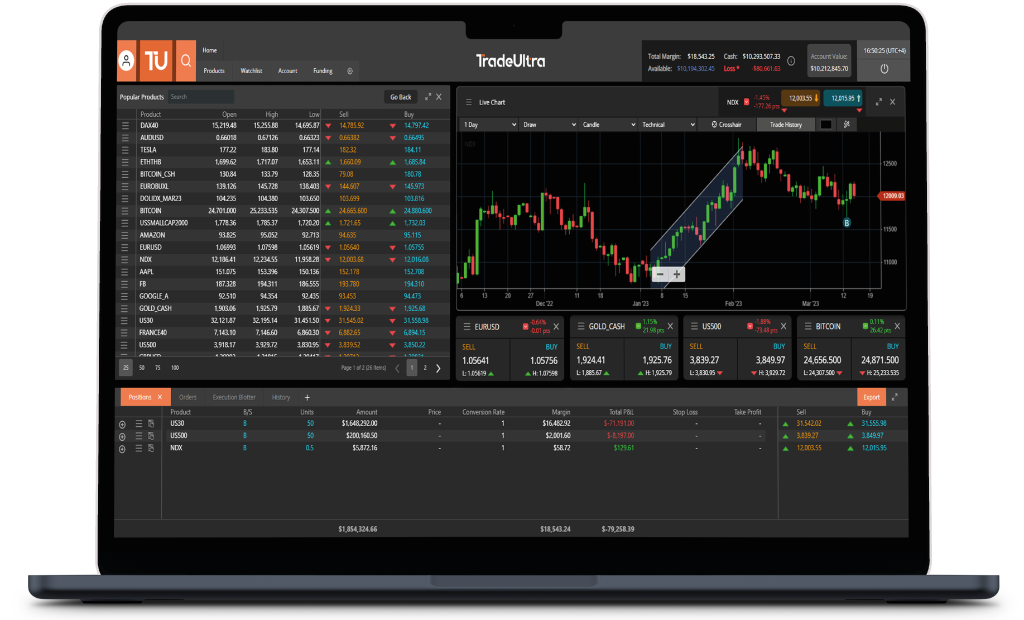Add to US30 position plus icon

click(x=122, y=425)
